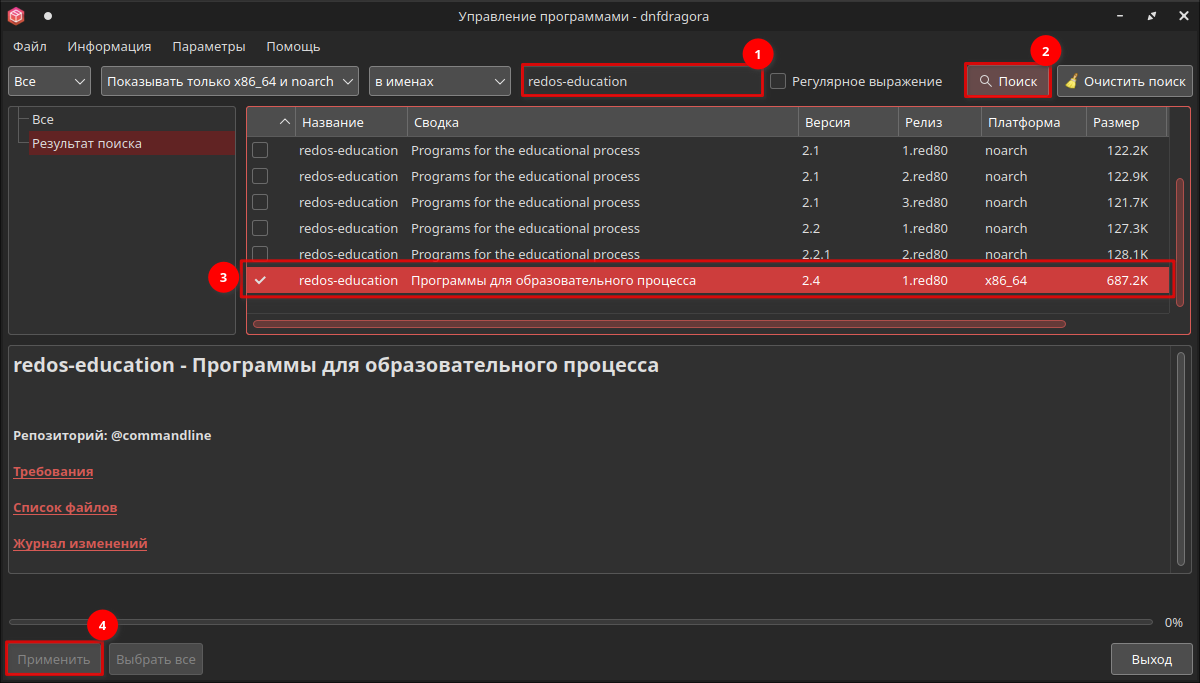Click the Выход button
The image size is (1200, 683).
click(x=1152, y=660)
